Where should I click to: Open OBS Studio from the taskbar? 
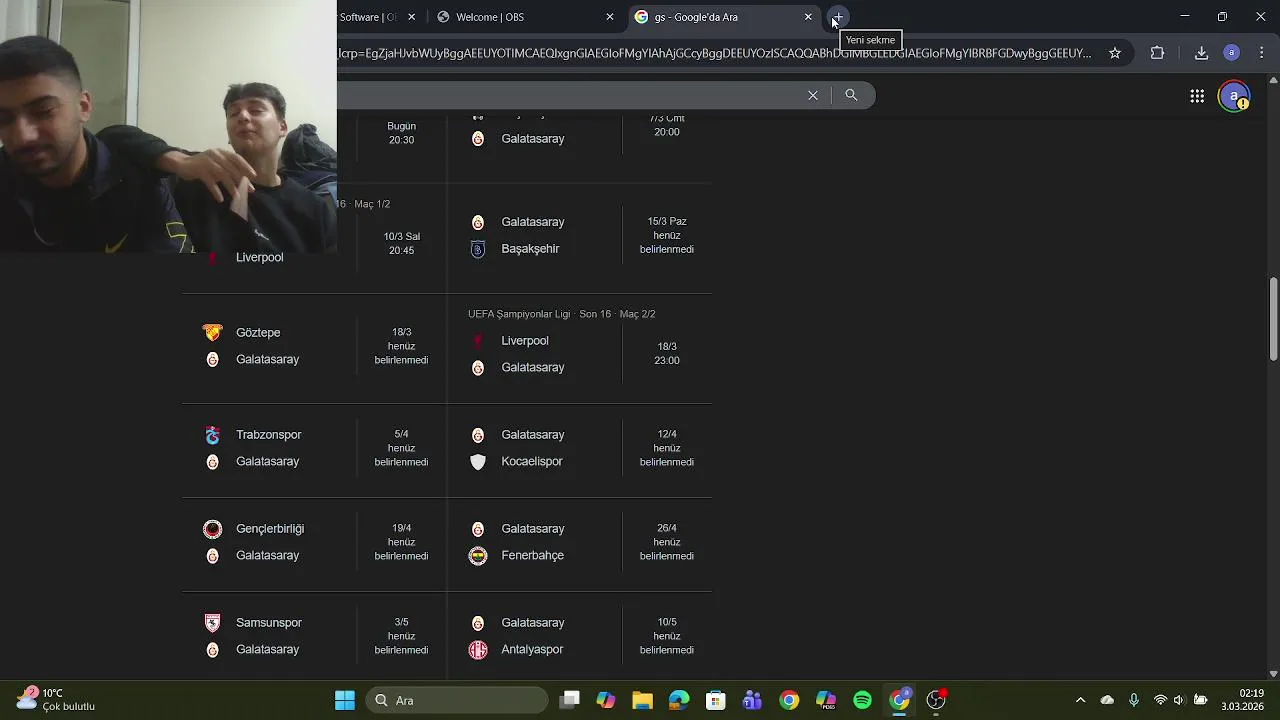[x=936, y=700]
